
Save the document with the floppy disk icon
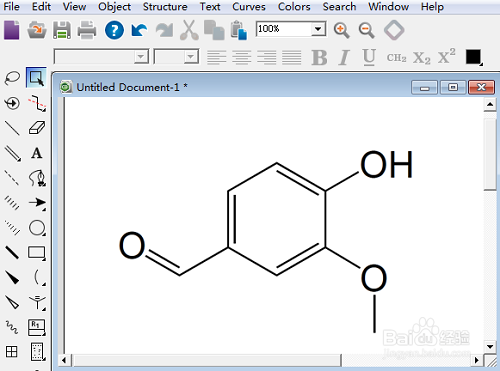point(62,30)
